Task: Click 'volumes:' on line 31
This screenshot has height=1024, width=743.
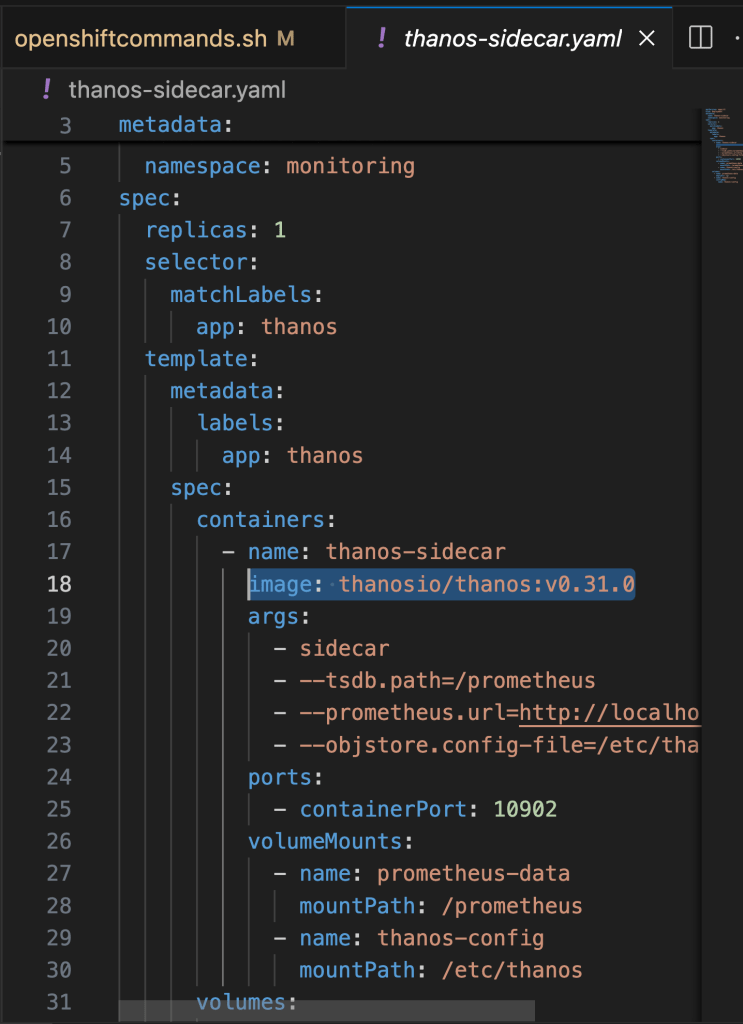Action: click(x=246, y=1002)
